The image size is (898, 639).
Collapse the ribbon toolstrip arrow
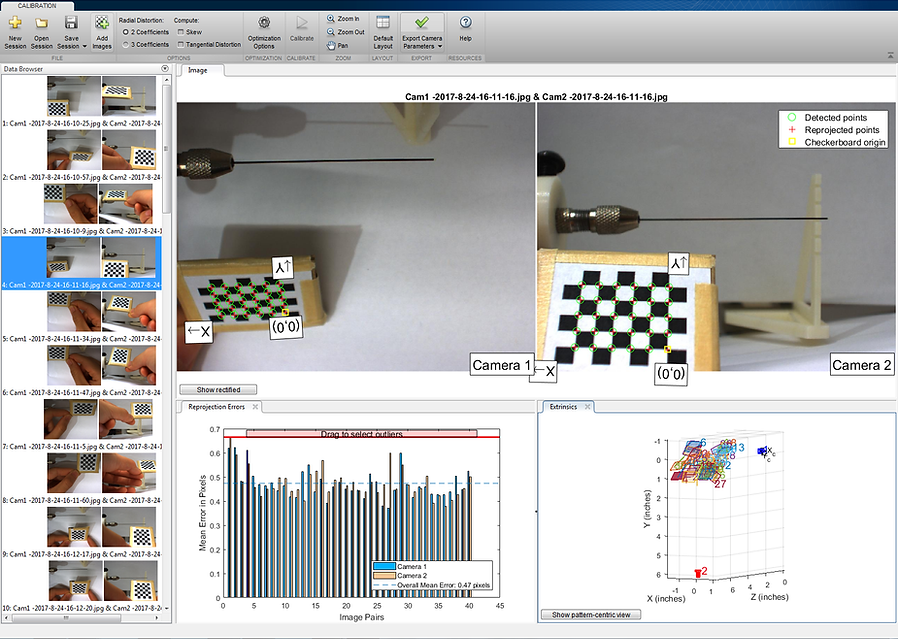pyautogui.click(x=891, y=55)
